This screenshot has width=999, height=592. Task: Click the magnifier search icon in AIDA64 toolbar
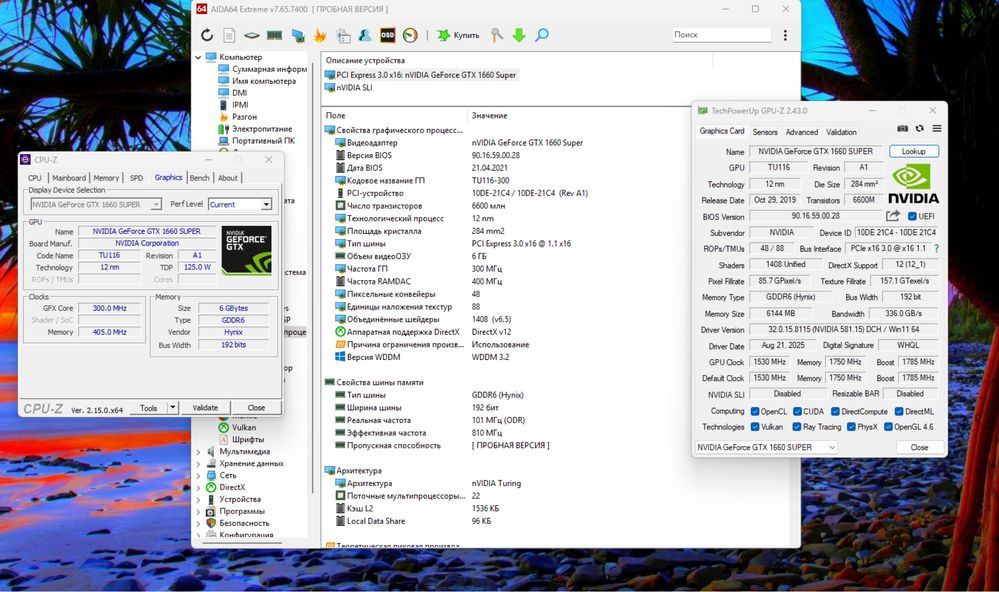542,35
